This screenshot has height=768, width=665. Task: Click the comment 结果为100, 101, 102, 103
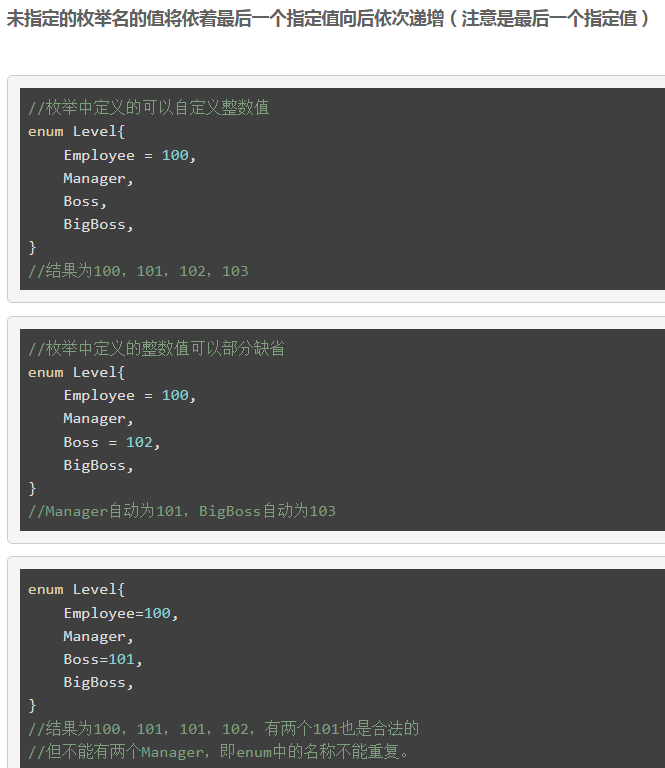[x=138, y=271]
